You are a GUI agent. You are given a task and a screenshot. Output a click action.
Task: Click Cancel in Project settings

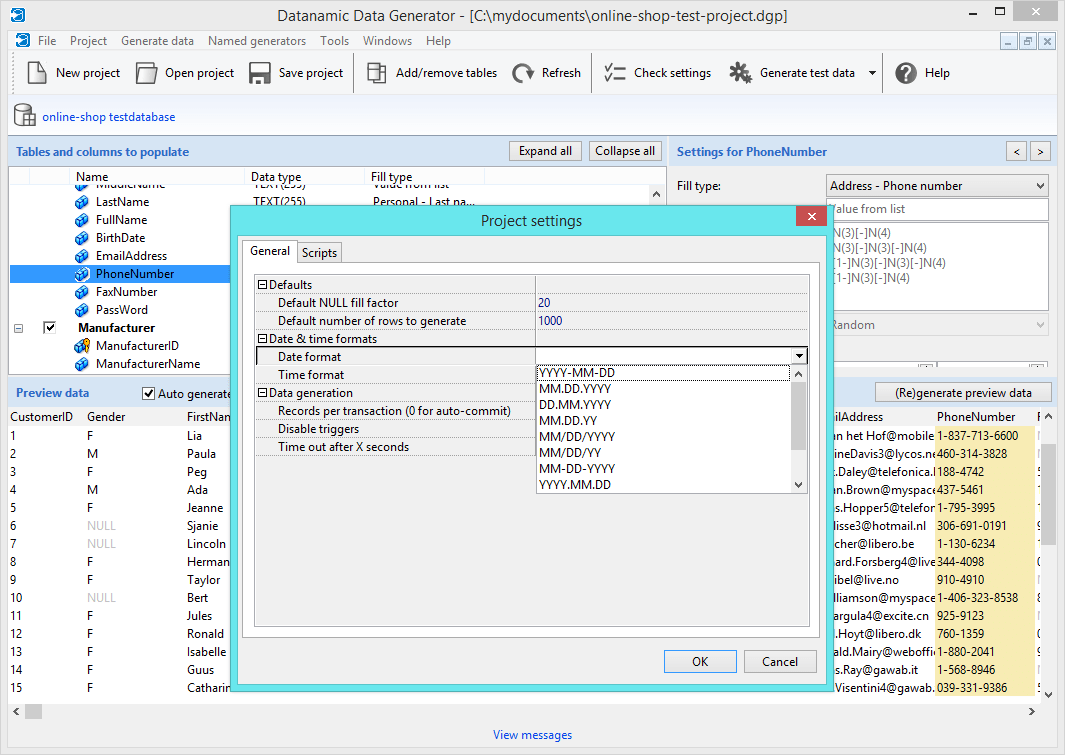pos(780,661)
